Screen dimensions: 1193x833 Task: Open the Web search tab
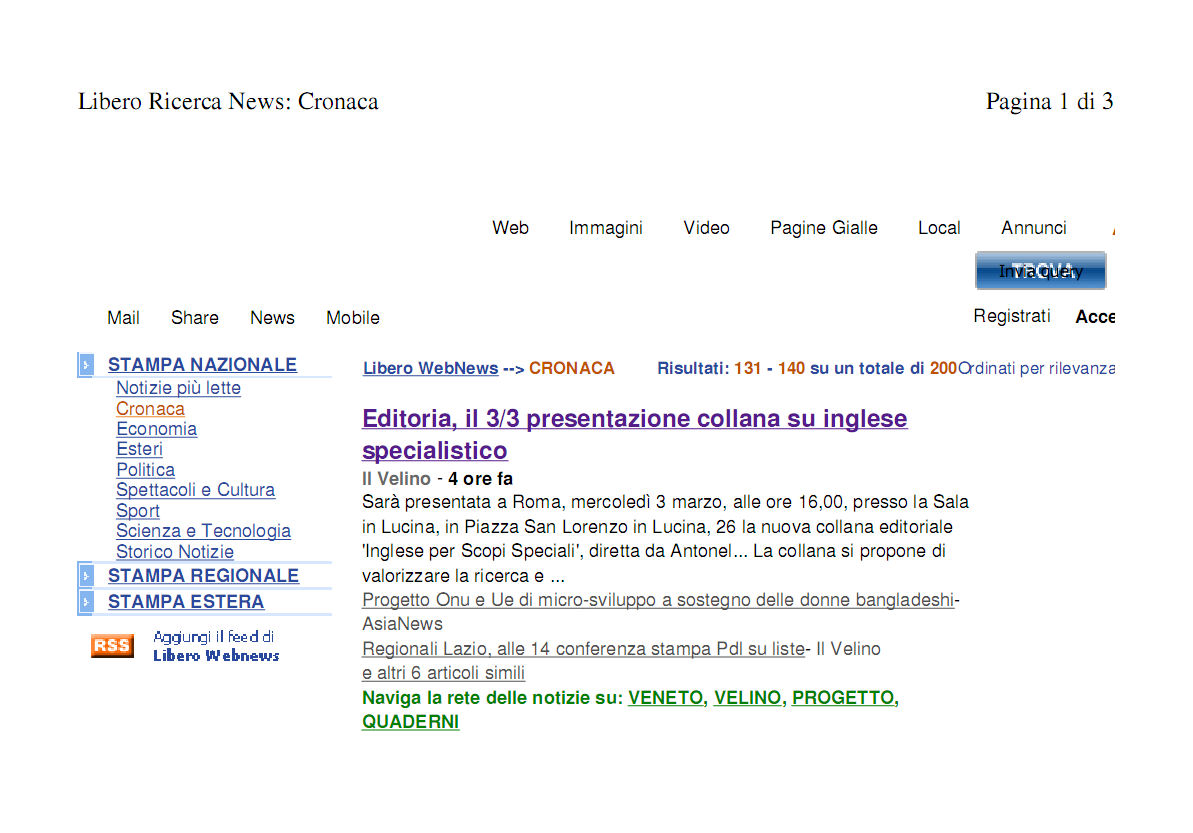coord(511,227)
